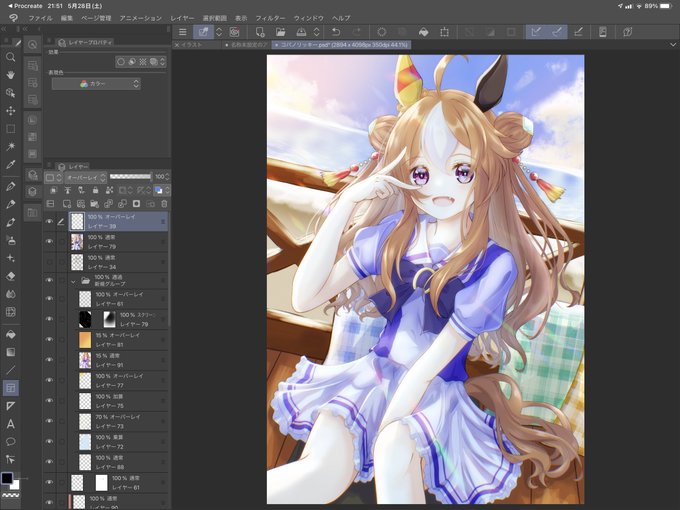This screenshot has width=680, height=510.
Task: Open the expression color dropdown
Action: pos(96,84)
